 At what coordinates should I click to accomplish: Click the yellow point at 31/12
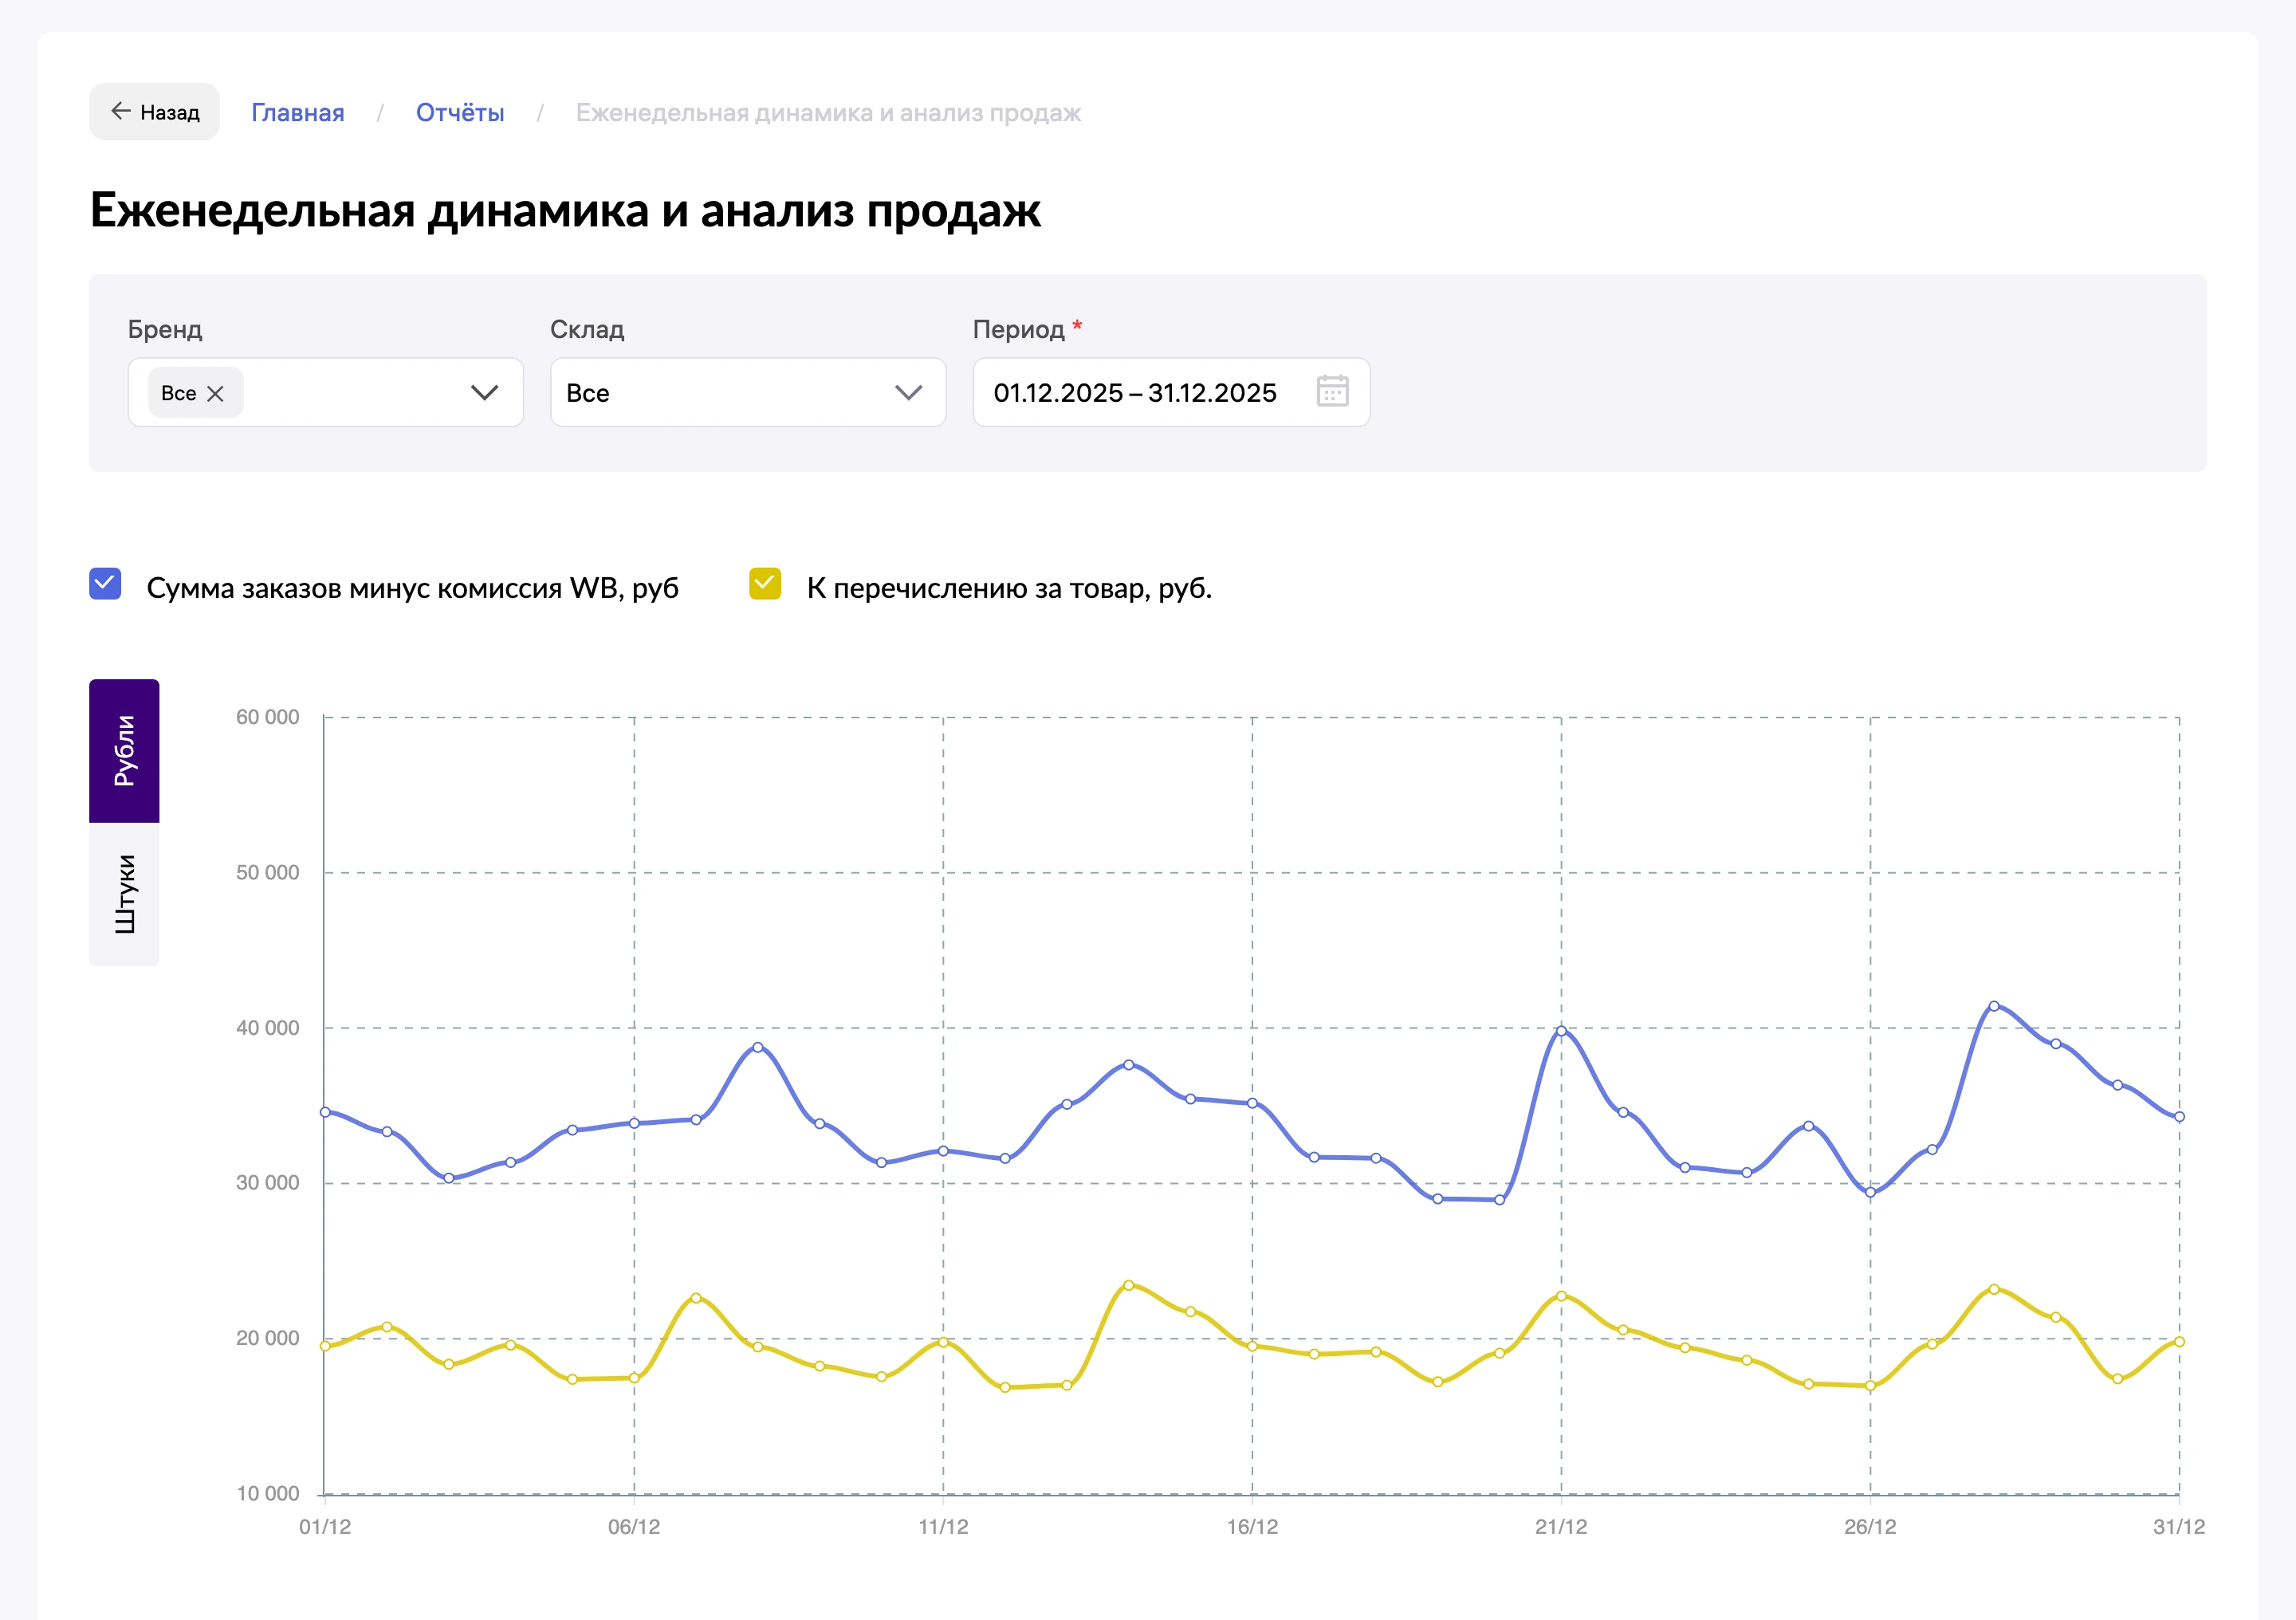(2179, 1342)
